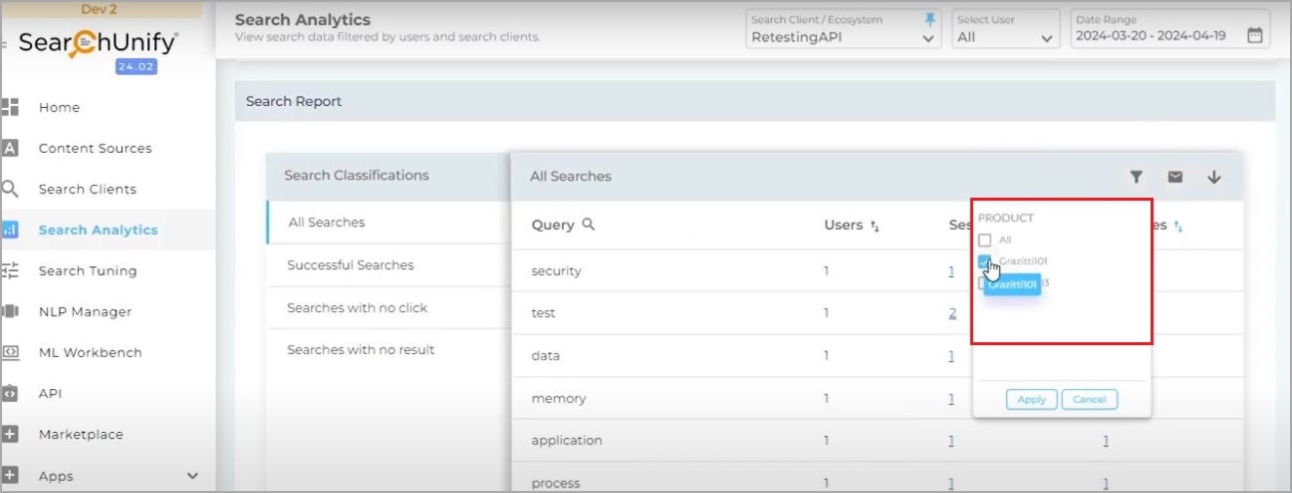Switch to Searches with no result
Screen dimensions: 1292x493
click(360, 350)
